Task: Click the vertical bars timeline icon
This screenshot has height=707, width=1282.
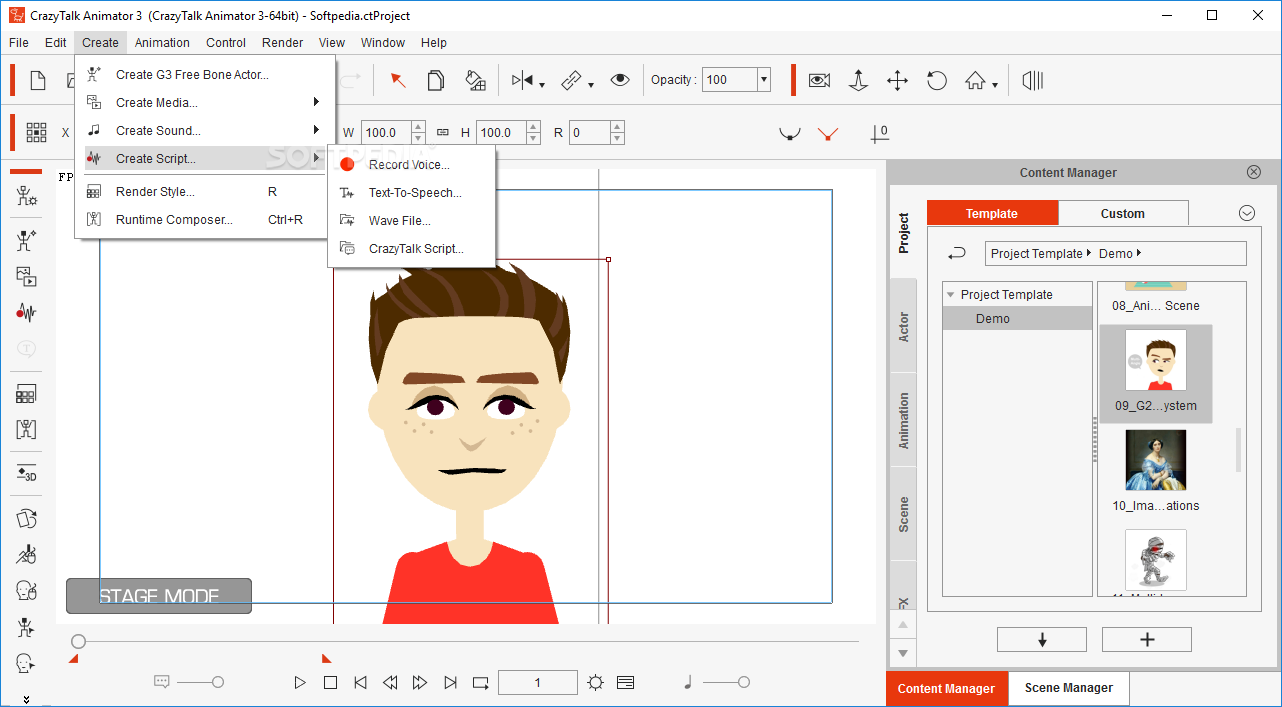Action: point(1033,80)
